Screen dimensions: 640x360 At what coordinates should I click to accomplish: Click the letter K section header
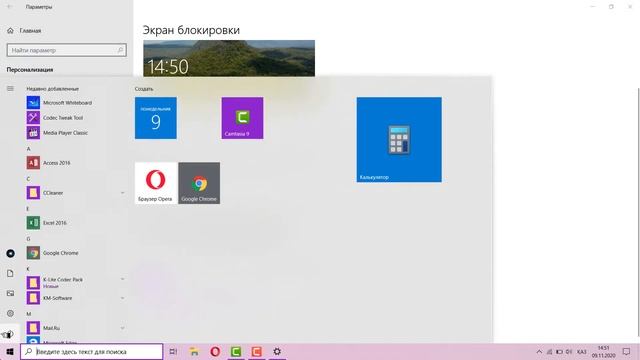pos(28,269)
